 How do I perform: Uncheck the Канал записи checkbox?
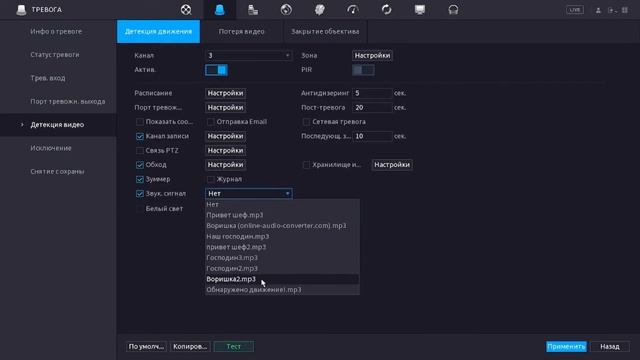coord(140,136)
